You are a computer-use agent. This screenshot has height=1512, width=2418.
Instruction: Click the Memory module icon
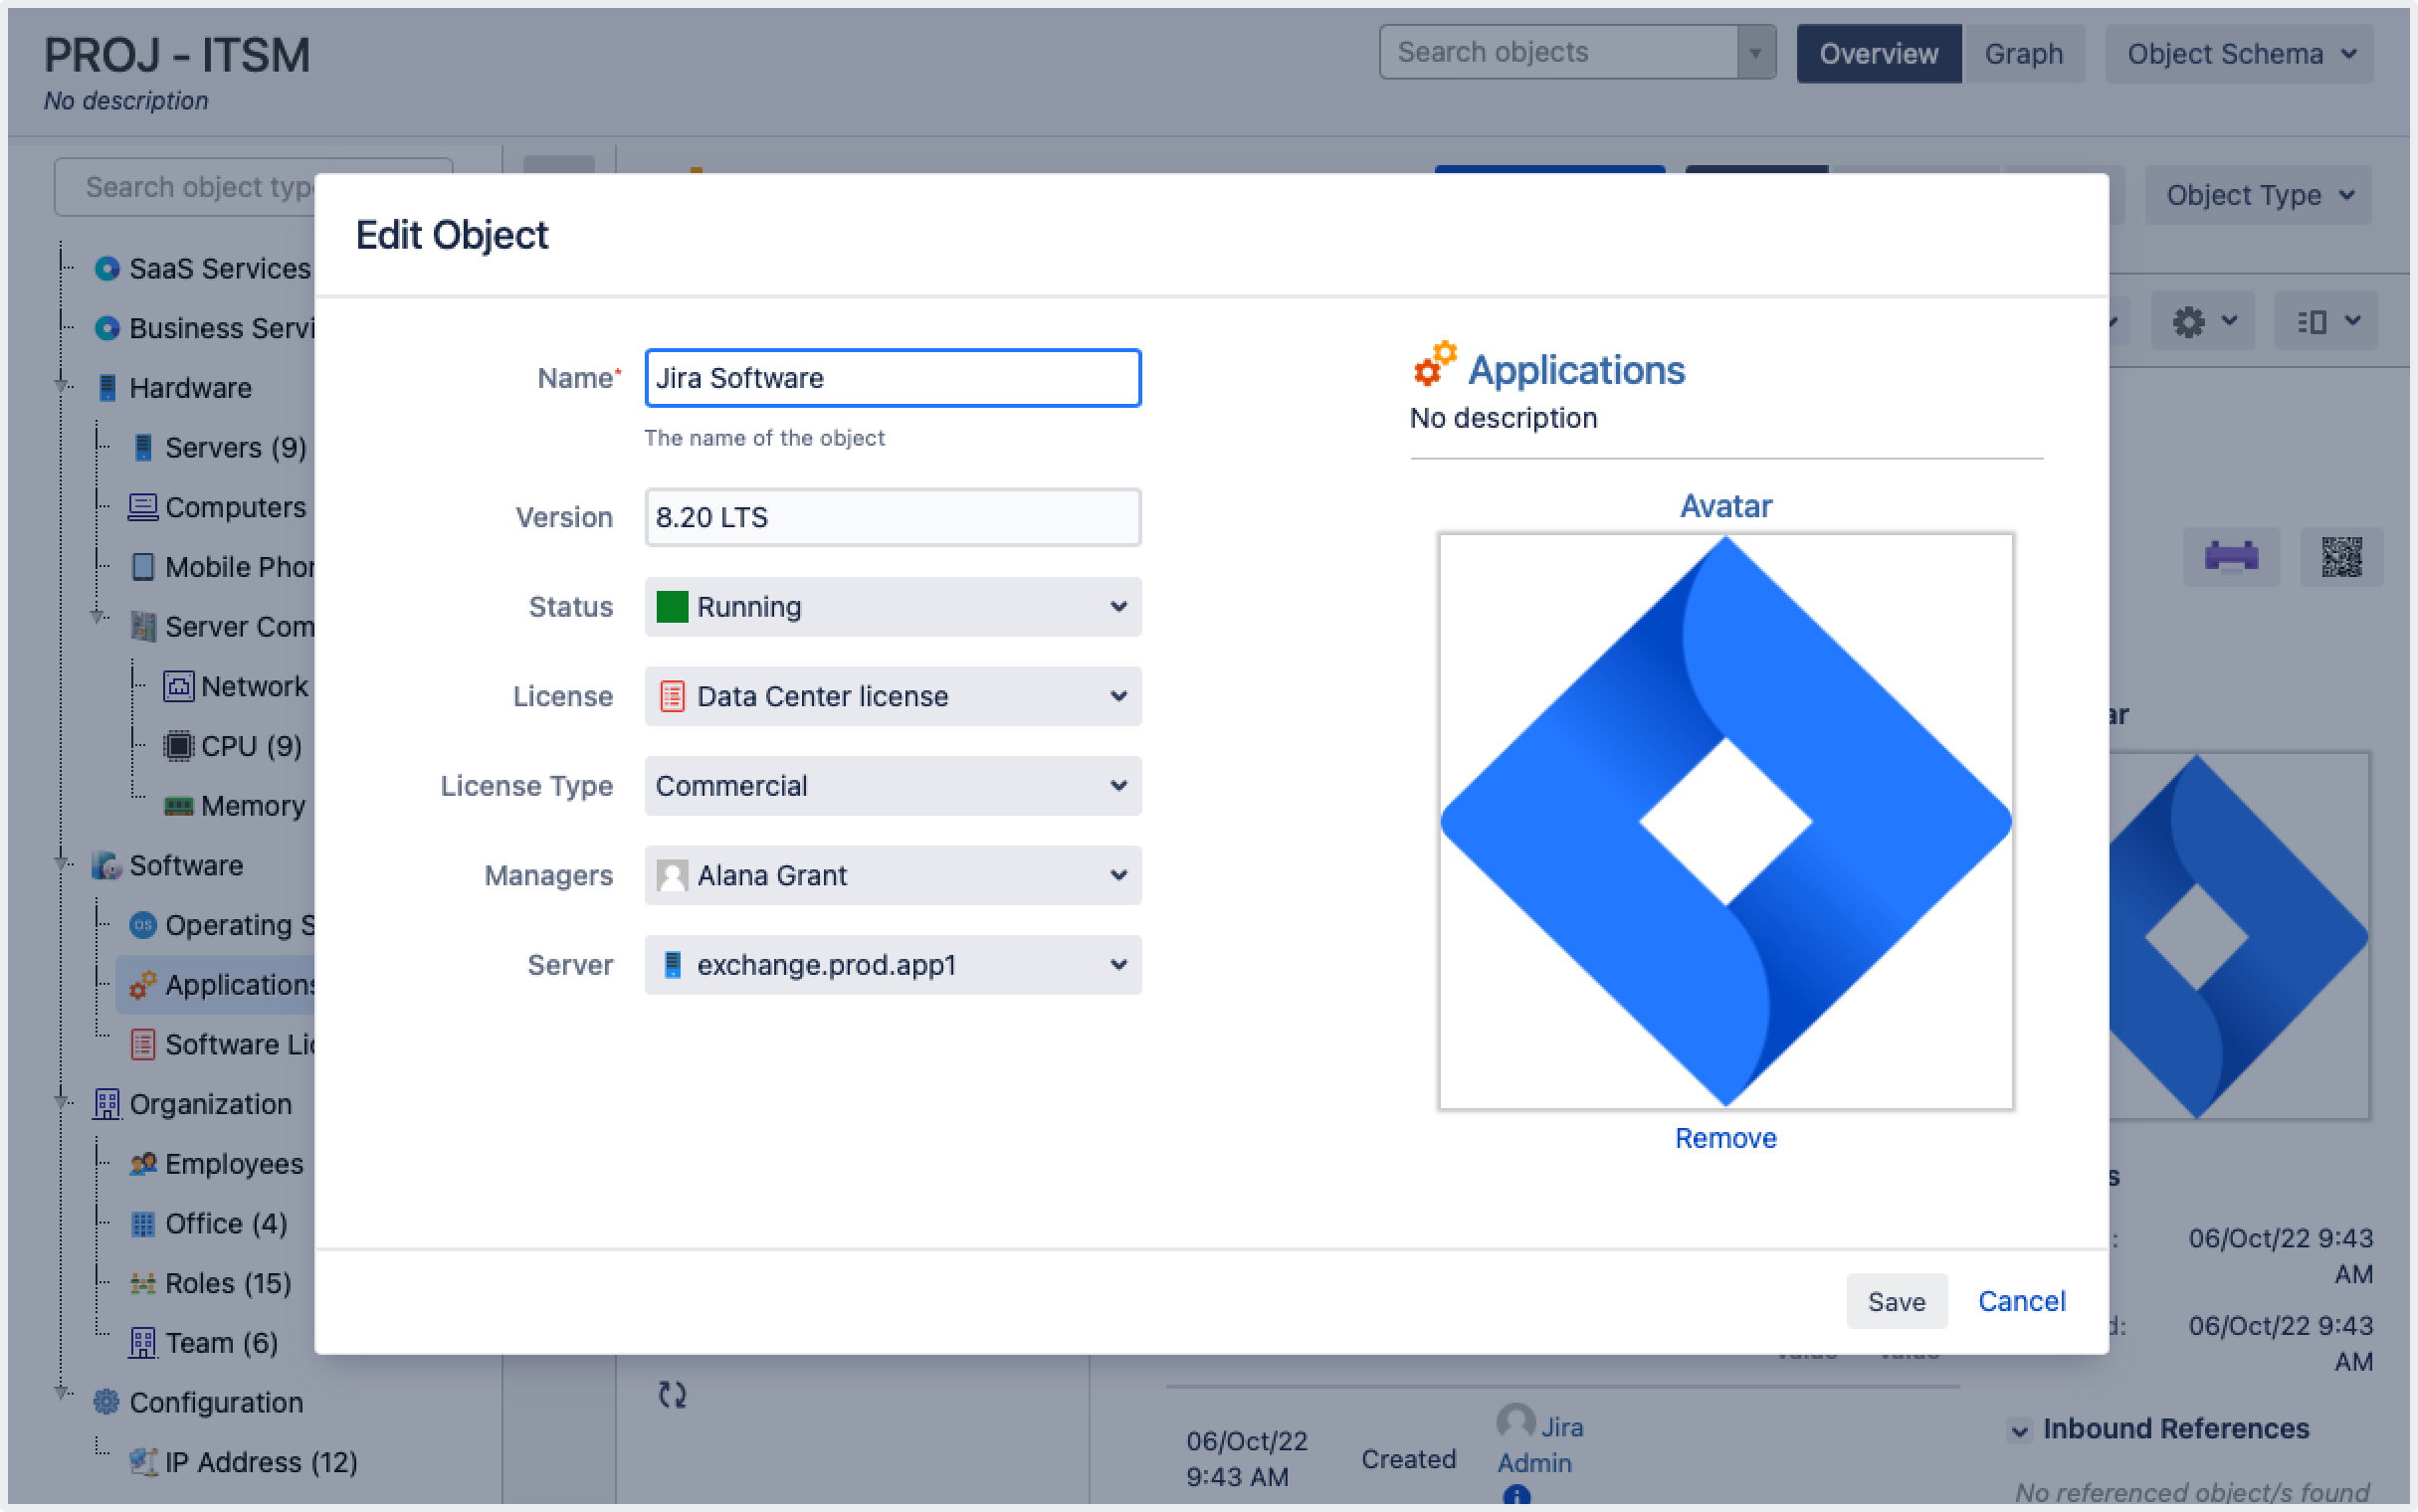(x=178, y=806)
